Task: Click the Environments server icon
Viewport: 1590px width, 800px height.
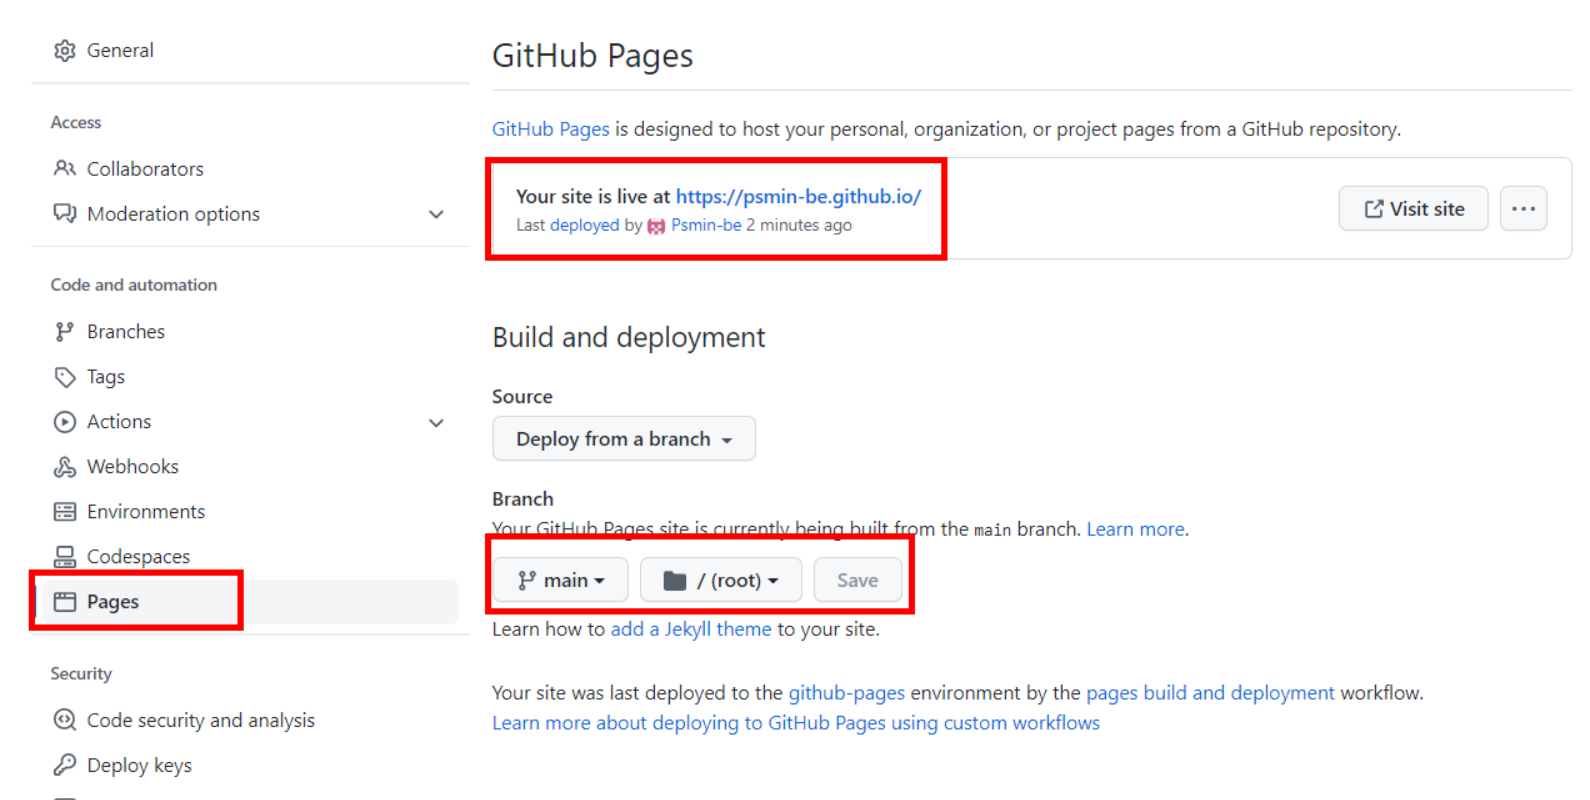Action: (x=65, y=512)
